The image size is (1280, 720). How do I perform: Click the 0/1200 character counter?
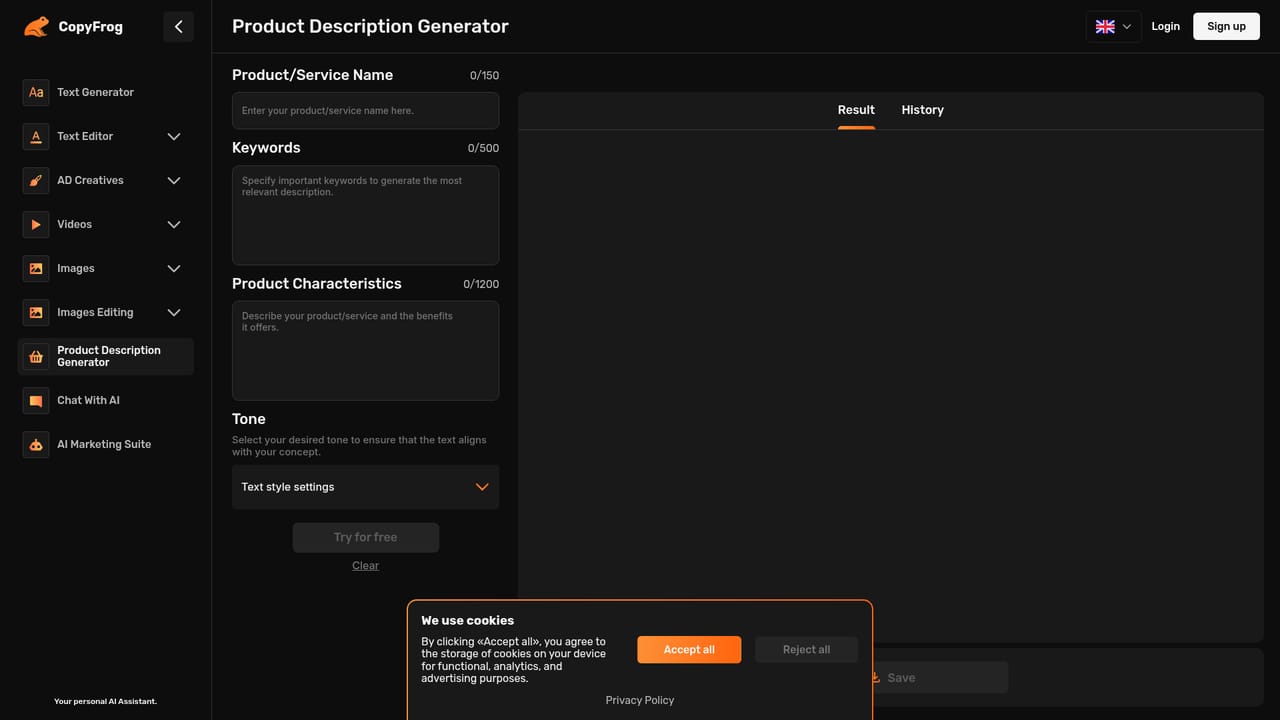tap(481, 284)
